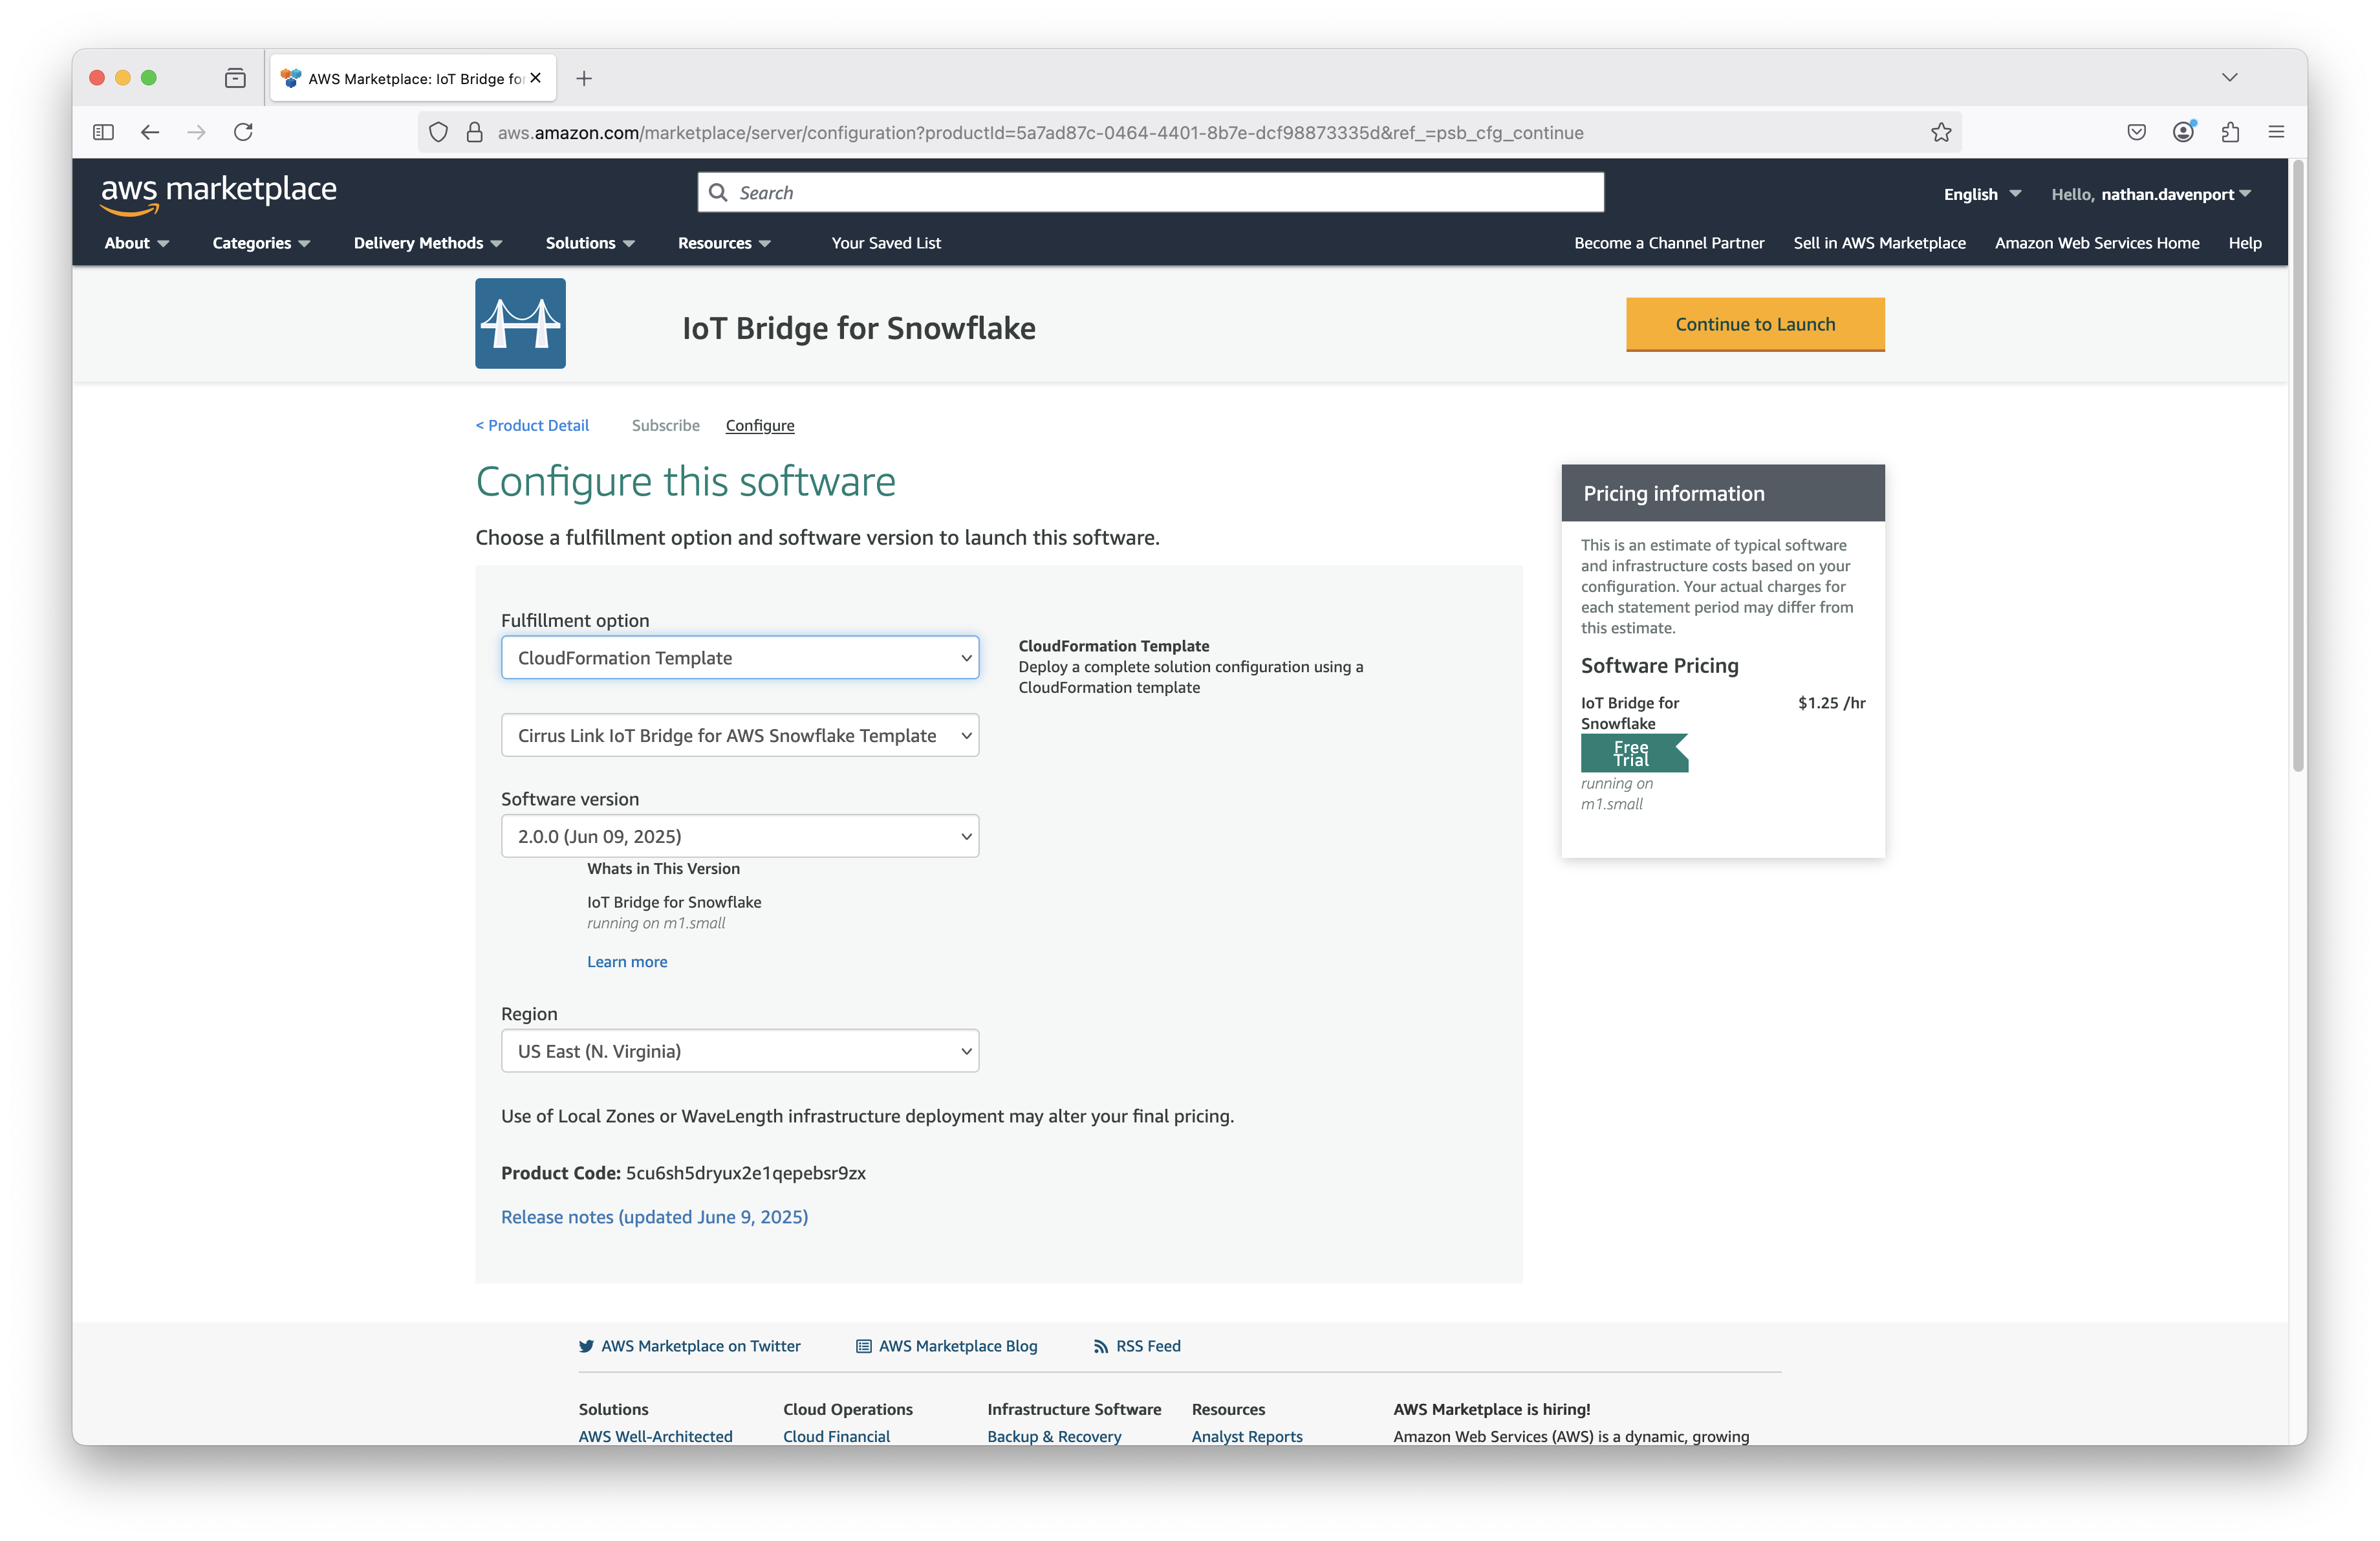Open the browser hamburger menu
Viewport: 2380px width, 1541px height.
click(2276, 132)
